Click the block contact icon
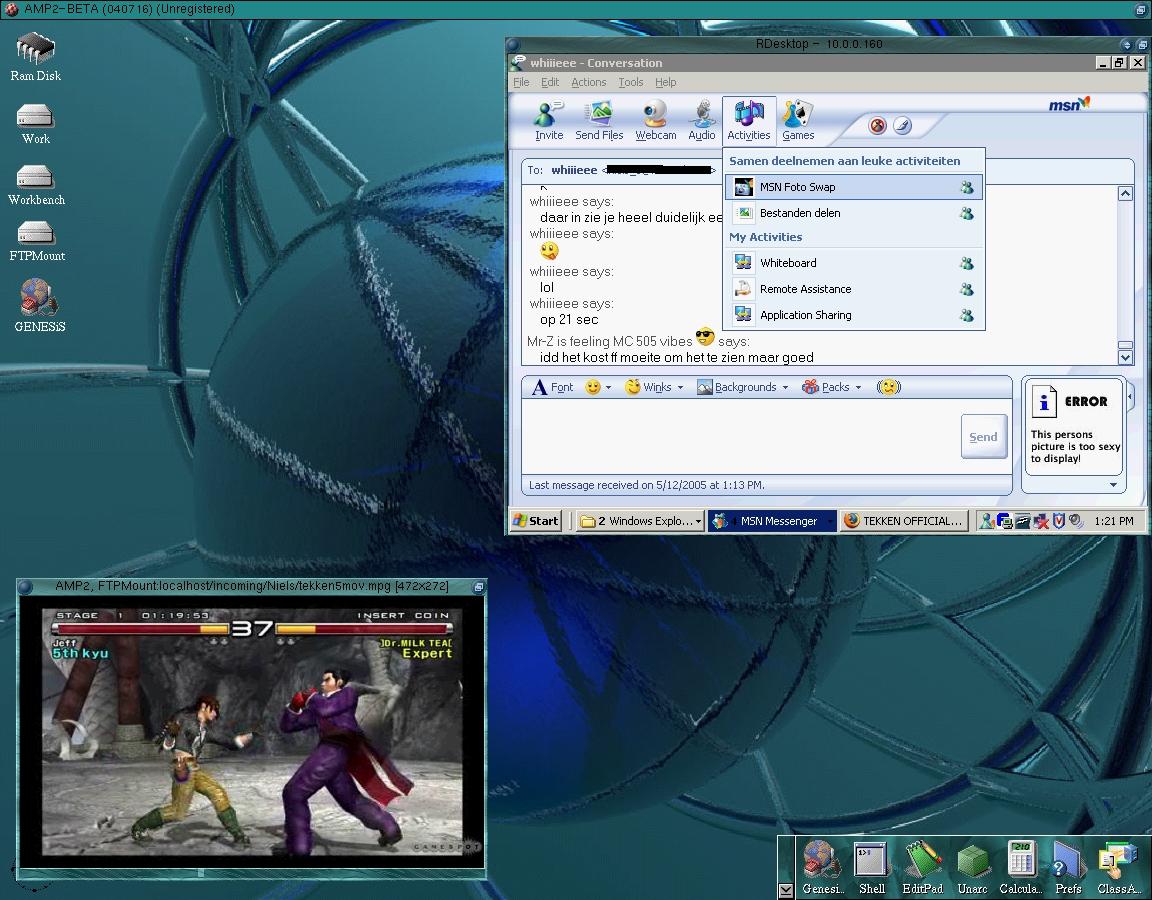Screen dimensions: 1152x900 [x=877, y=126]
